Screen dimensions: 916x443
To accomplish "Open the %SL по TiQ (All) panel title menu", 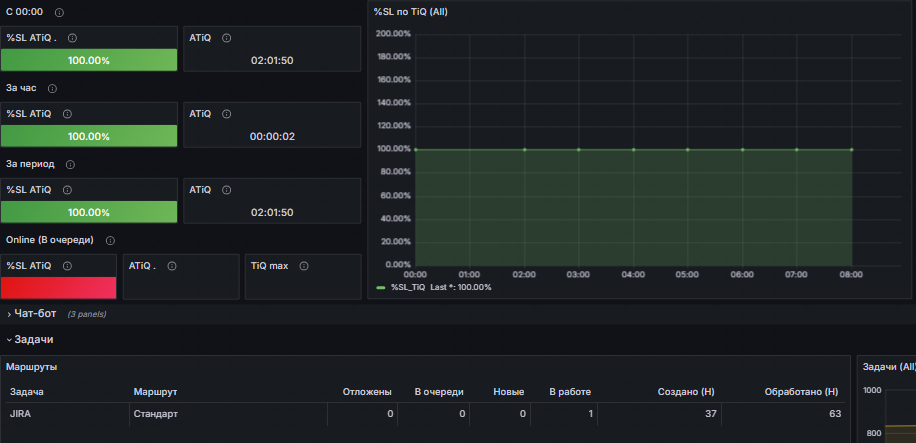I will coord(411,12).
